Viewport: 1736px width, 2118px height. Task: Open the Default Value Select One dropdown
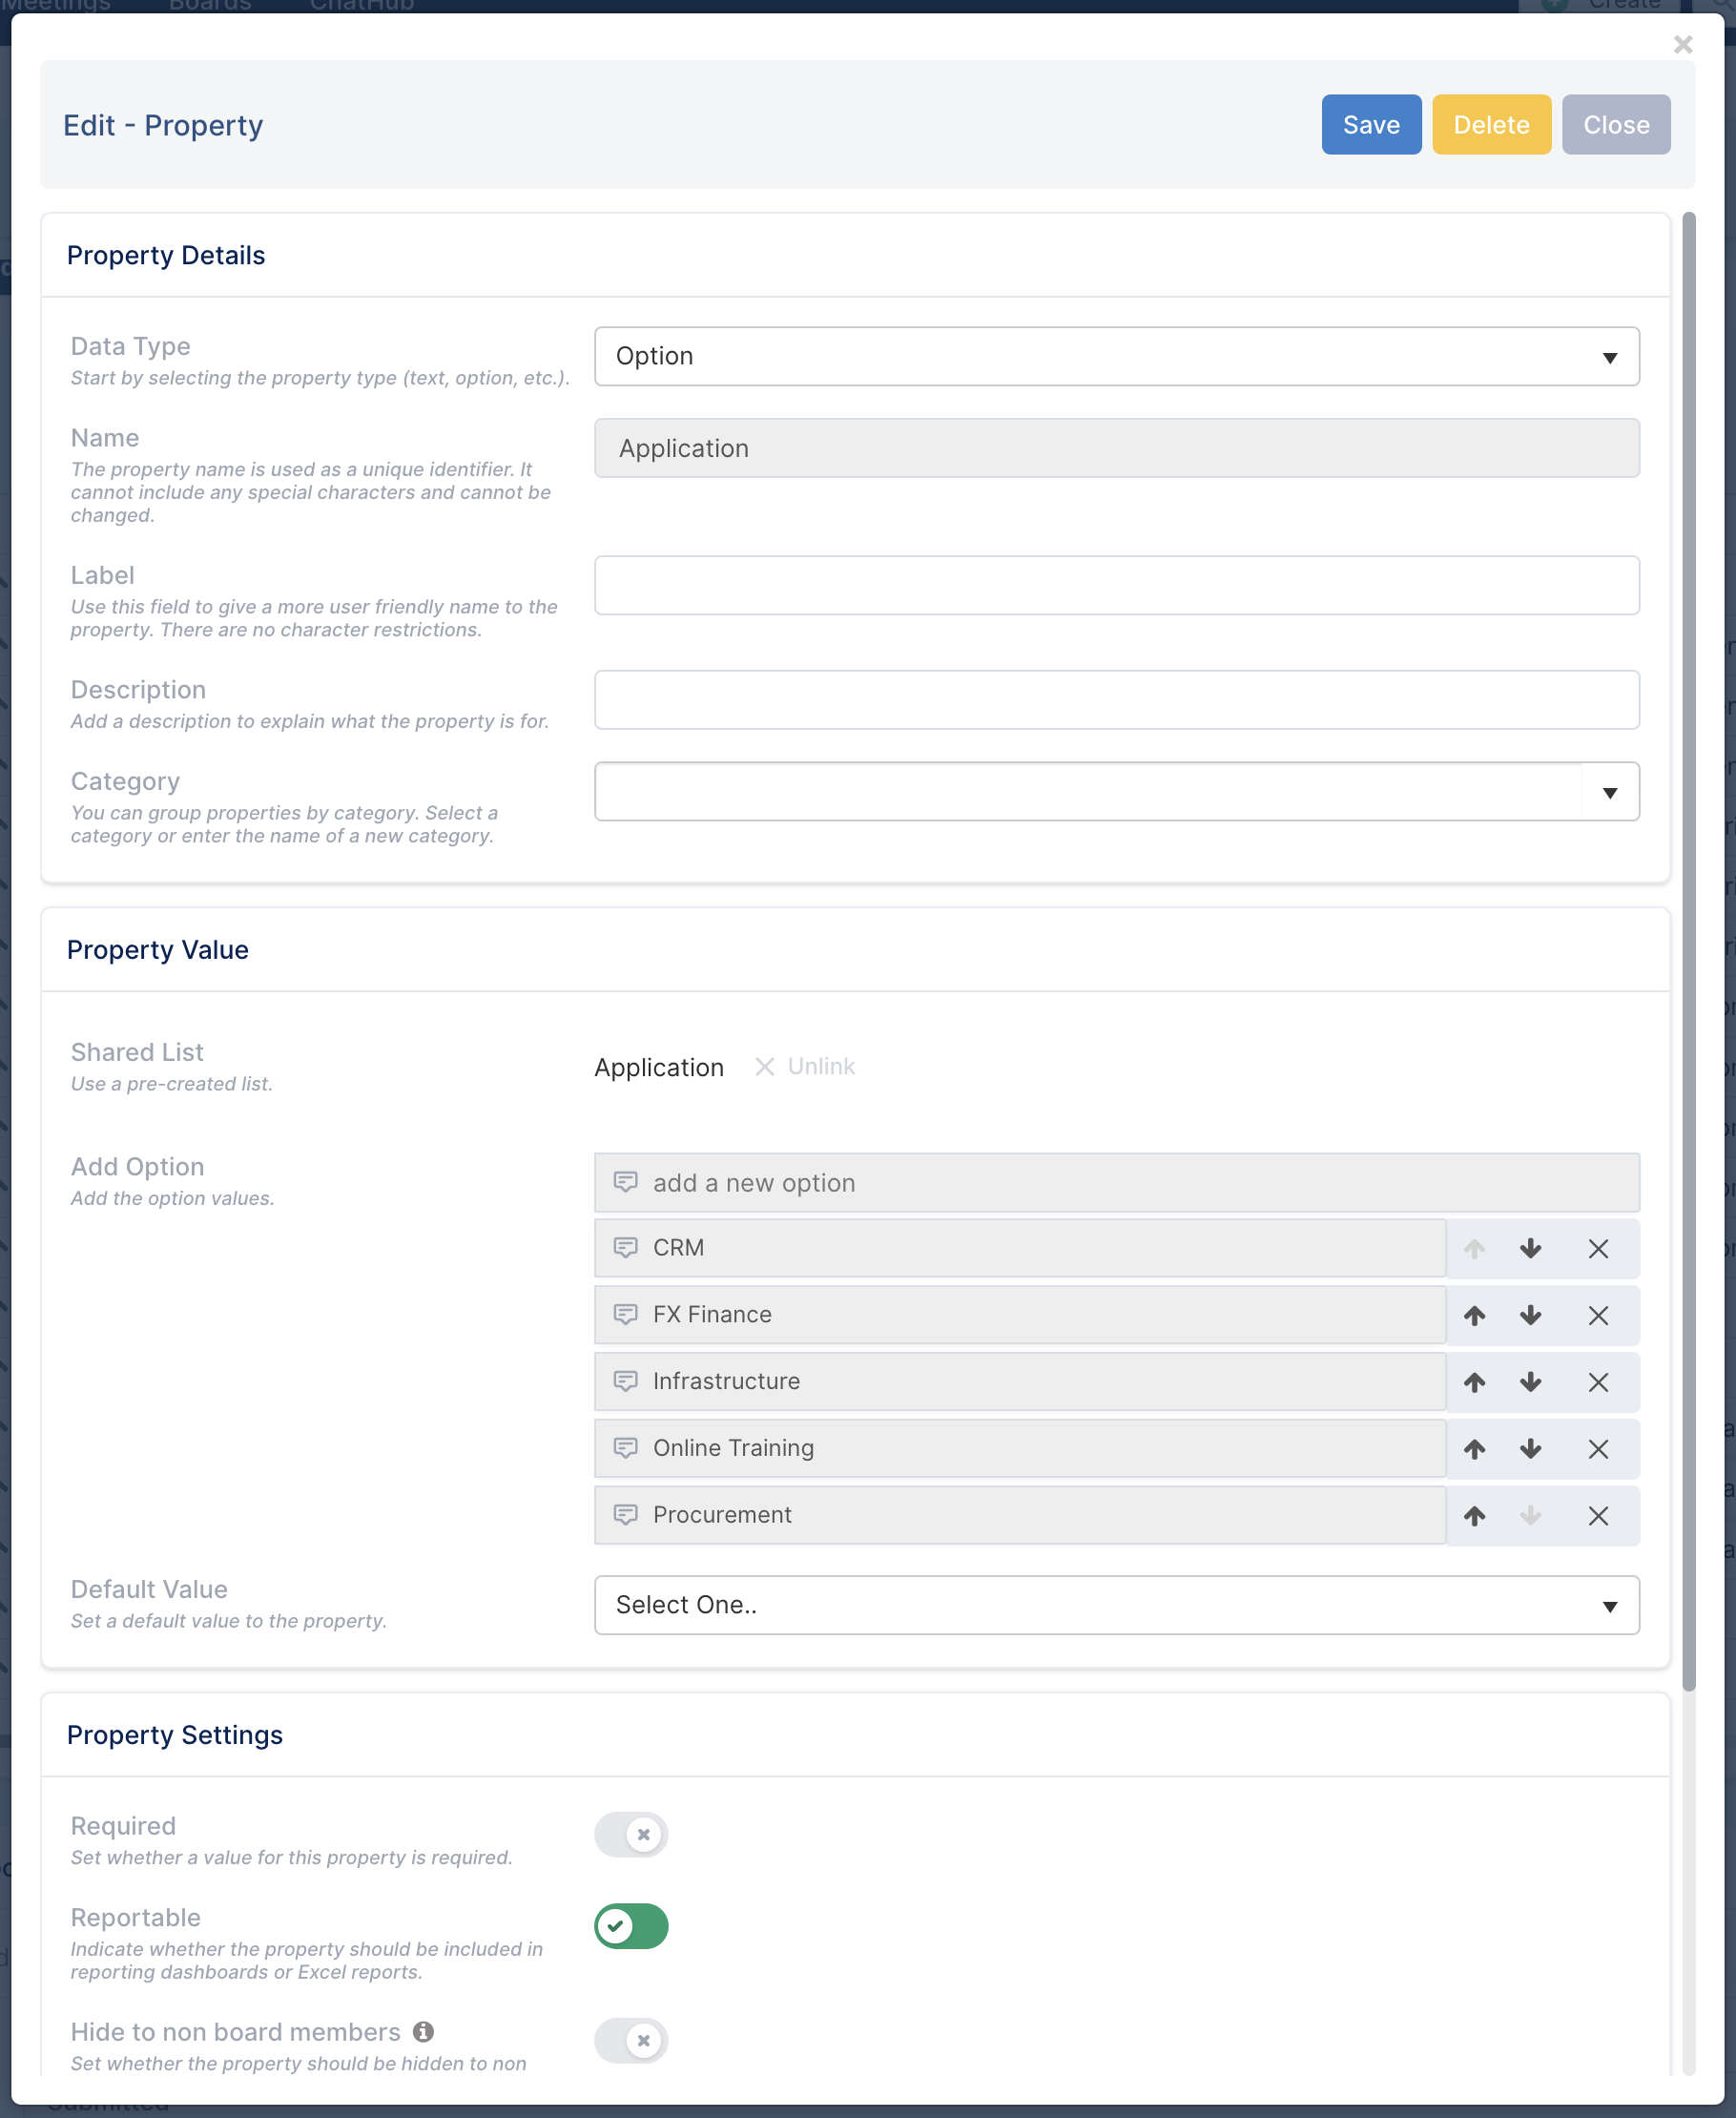[x=1116, y=1605]
